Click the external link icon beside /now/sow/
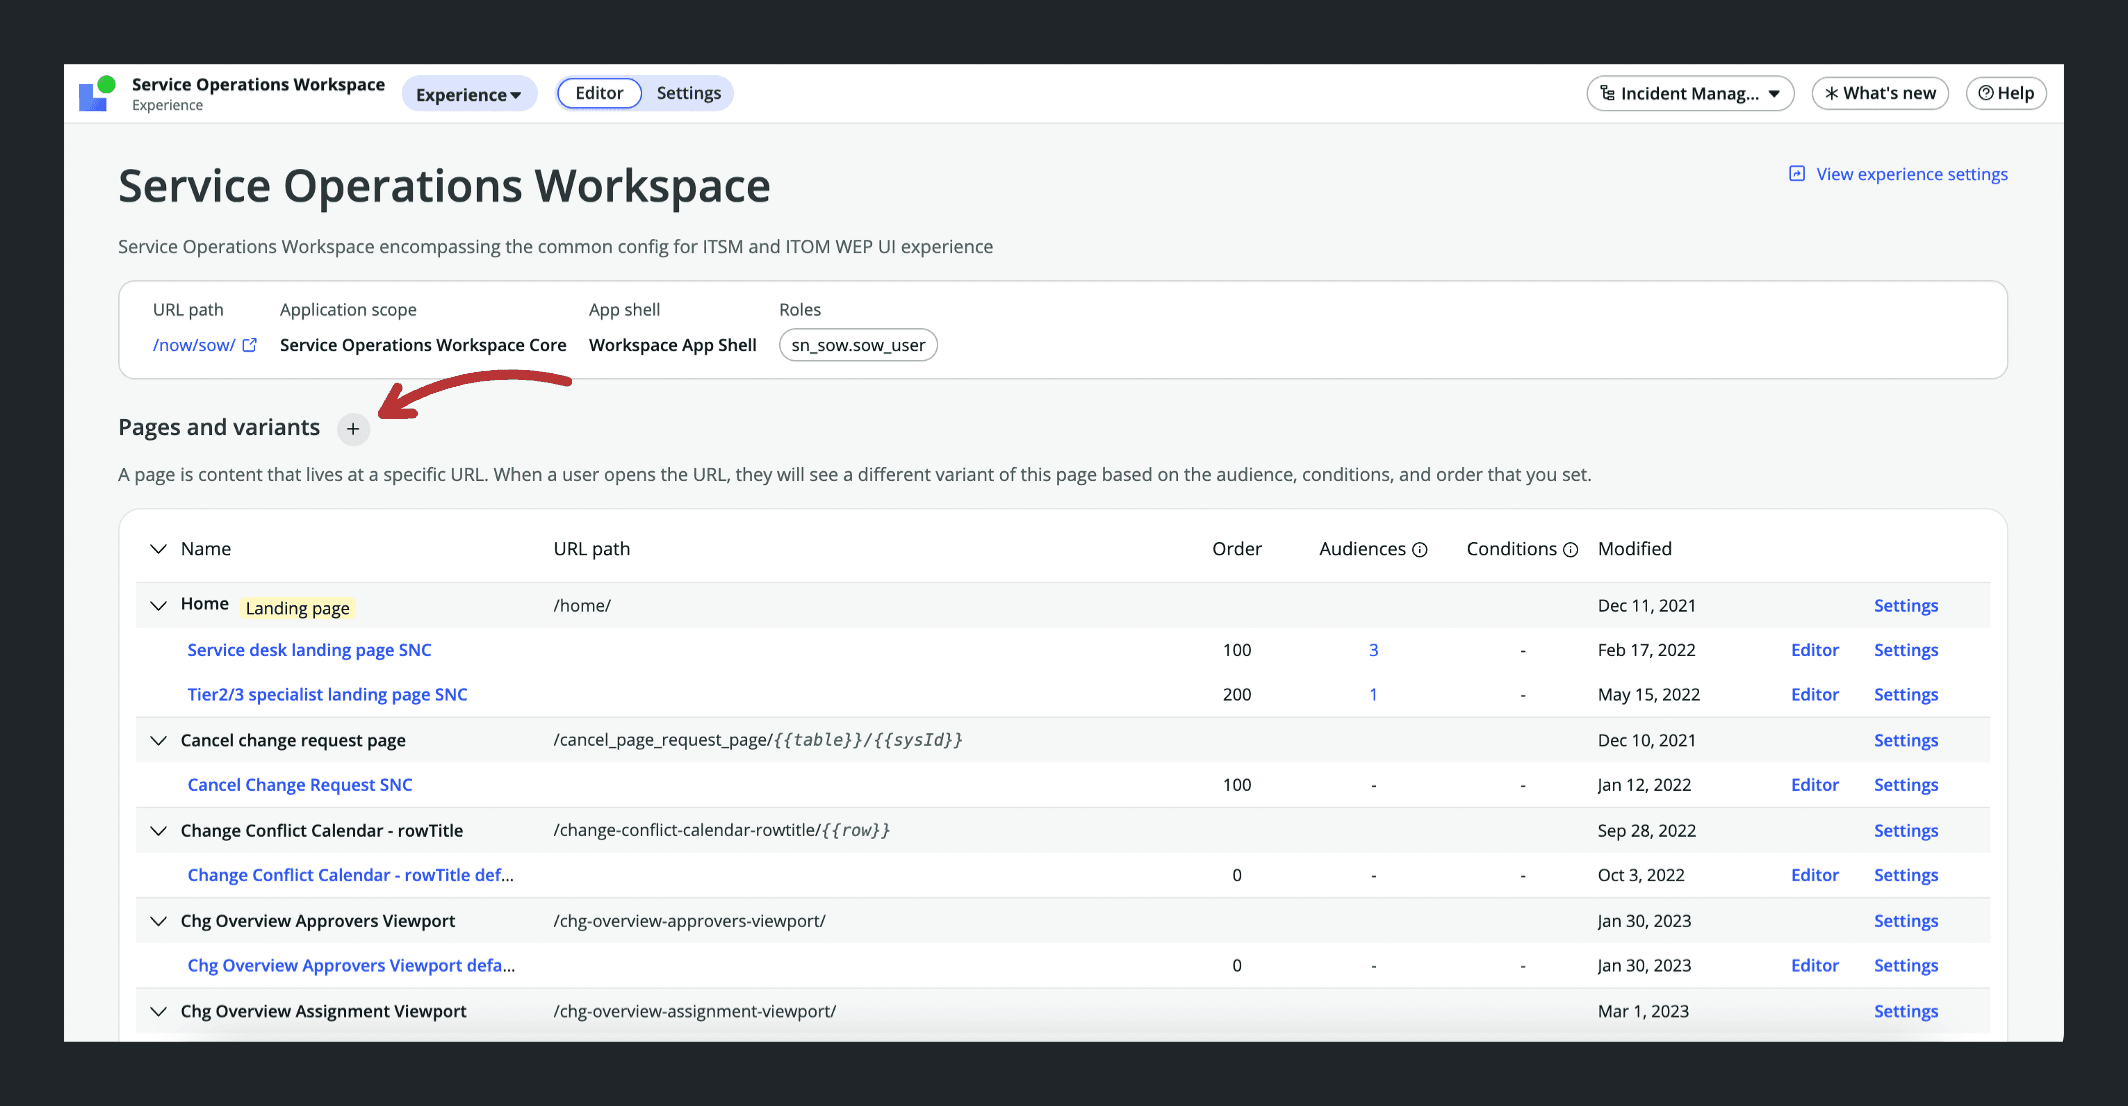 coord(250,345)
